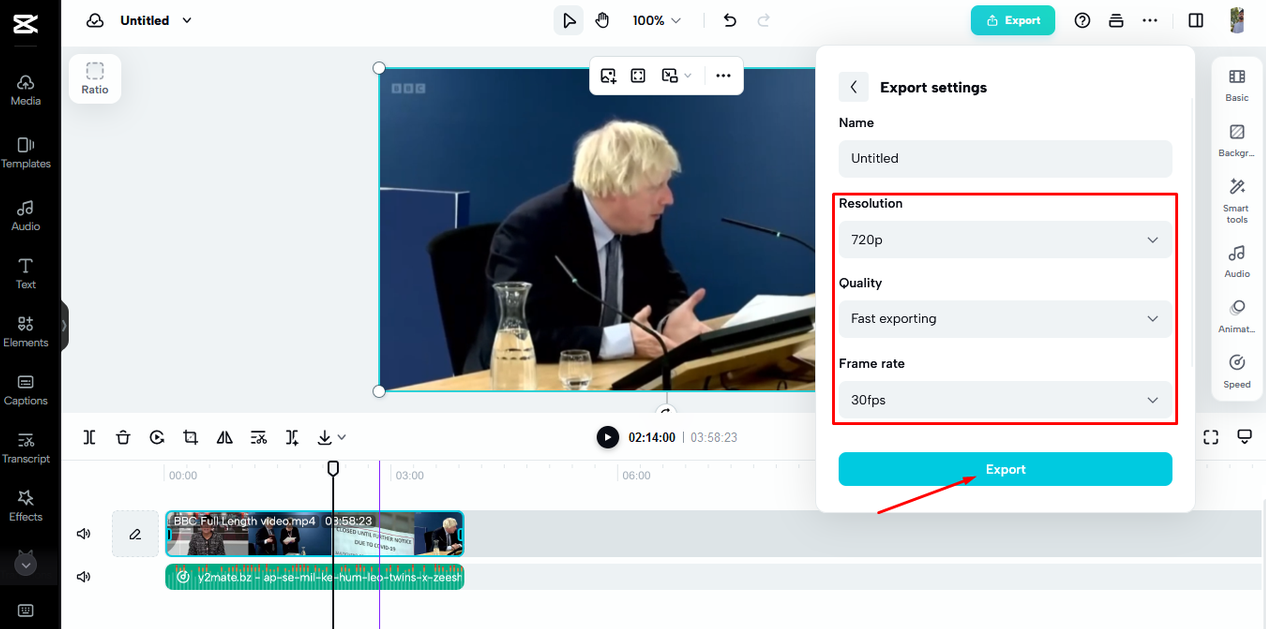Open the 100% zoom level dropdown
Screen dimensions: 1266x629
657,20
